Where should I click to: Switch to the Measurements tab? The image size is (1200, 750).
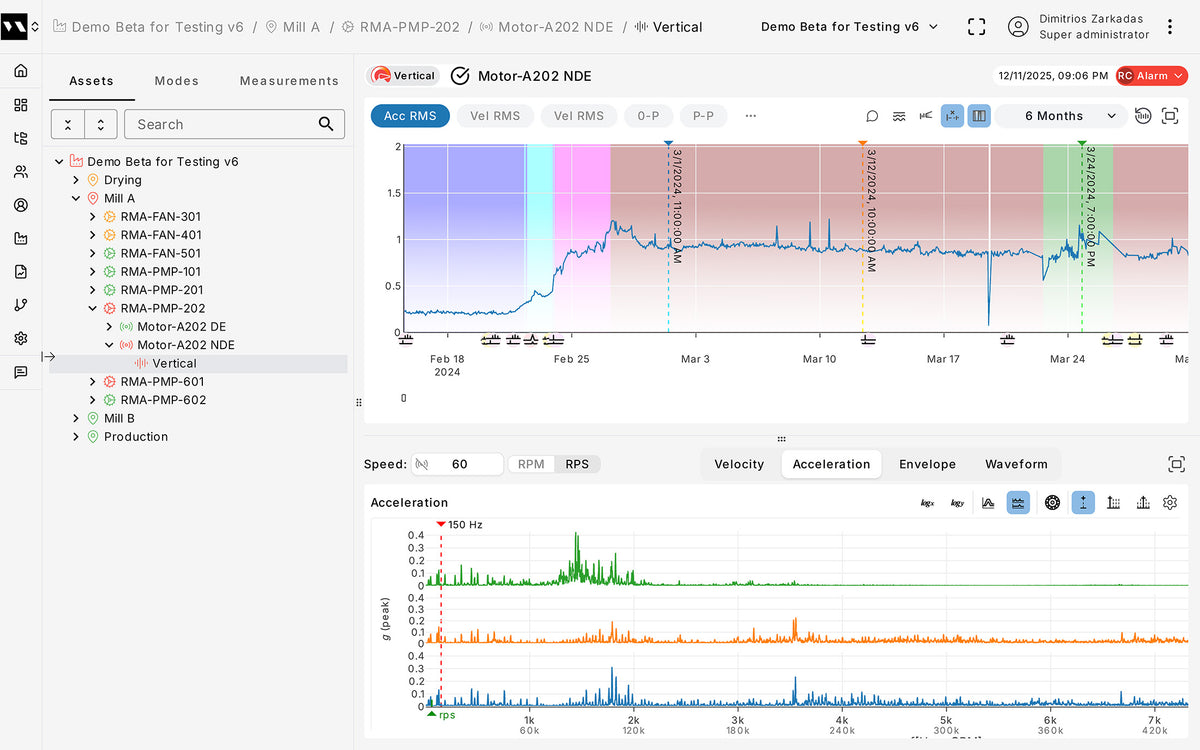click(x=289, y=81)
